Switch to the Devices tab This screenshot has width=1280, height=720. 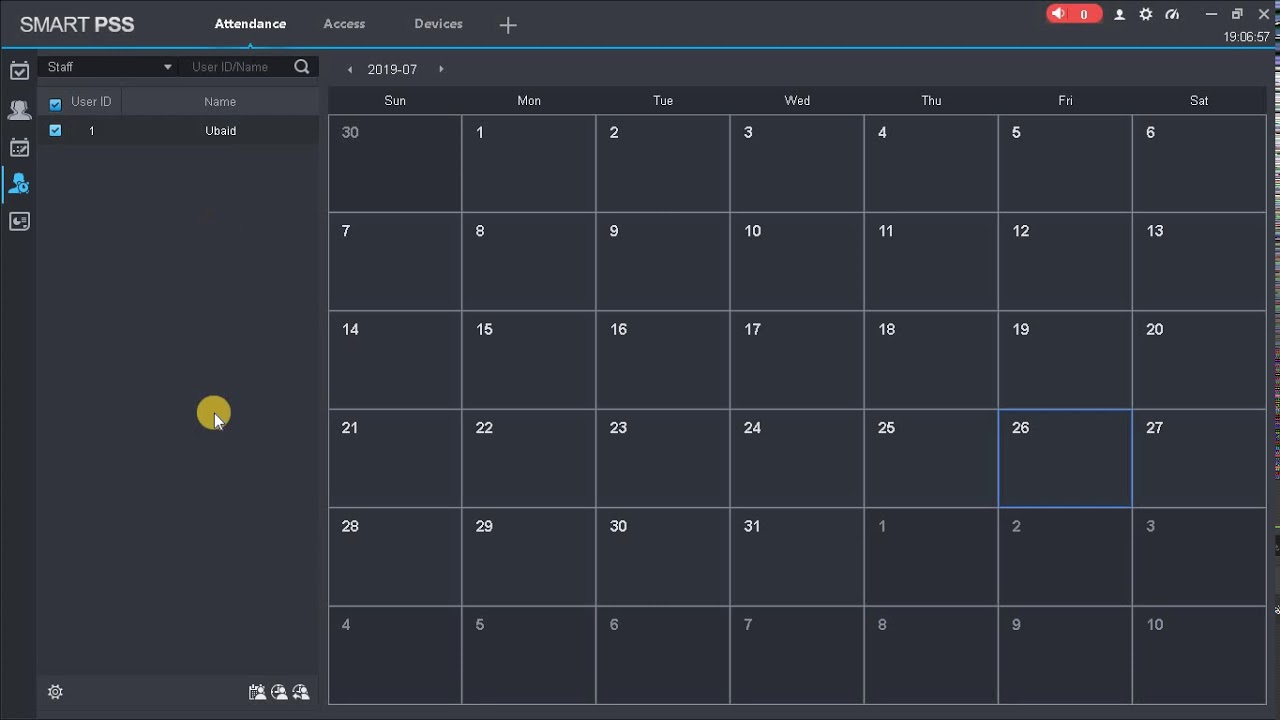coord(438,24)
